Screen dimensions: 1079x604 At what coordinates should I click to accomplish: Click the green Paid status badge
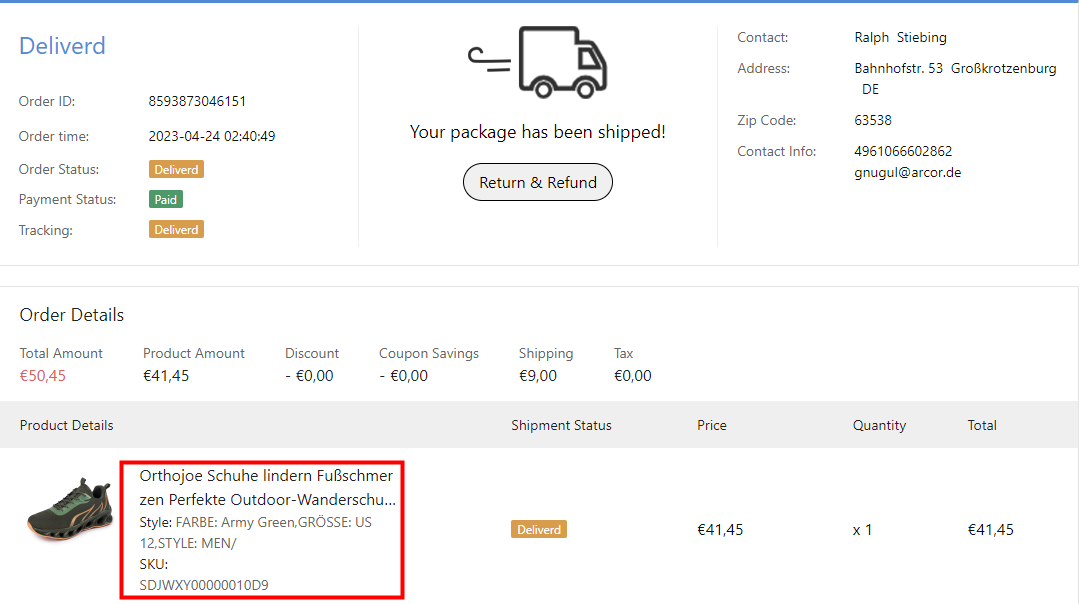click(x=166, y=199)
